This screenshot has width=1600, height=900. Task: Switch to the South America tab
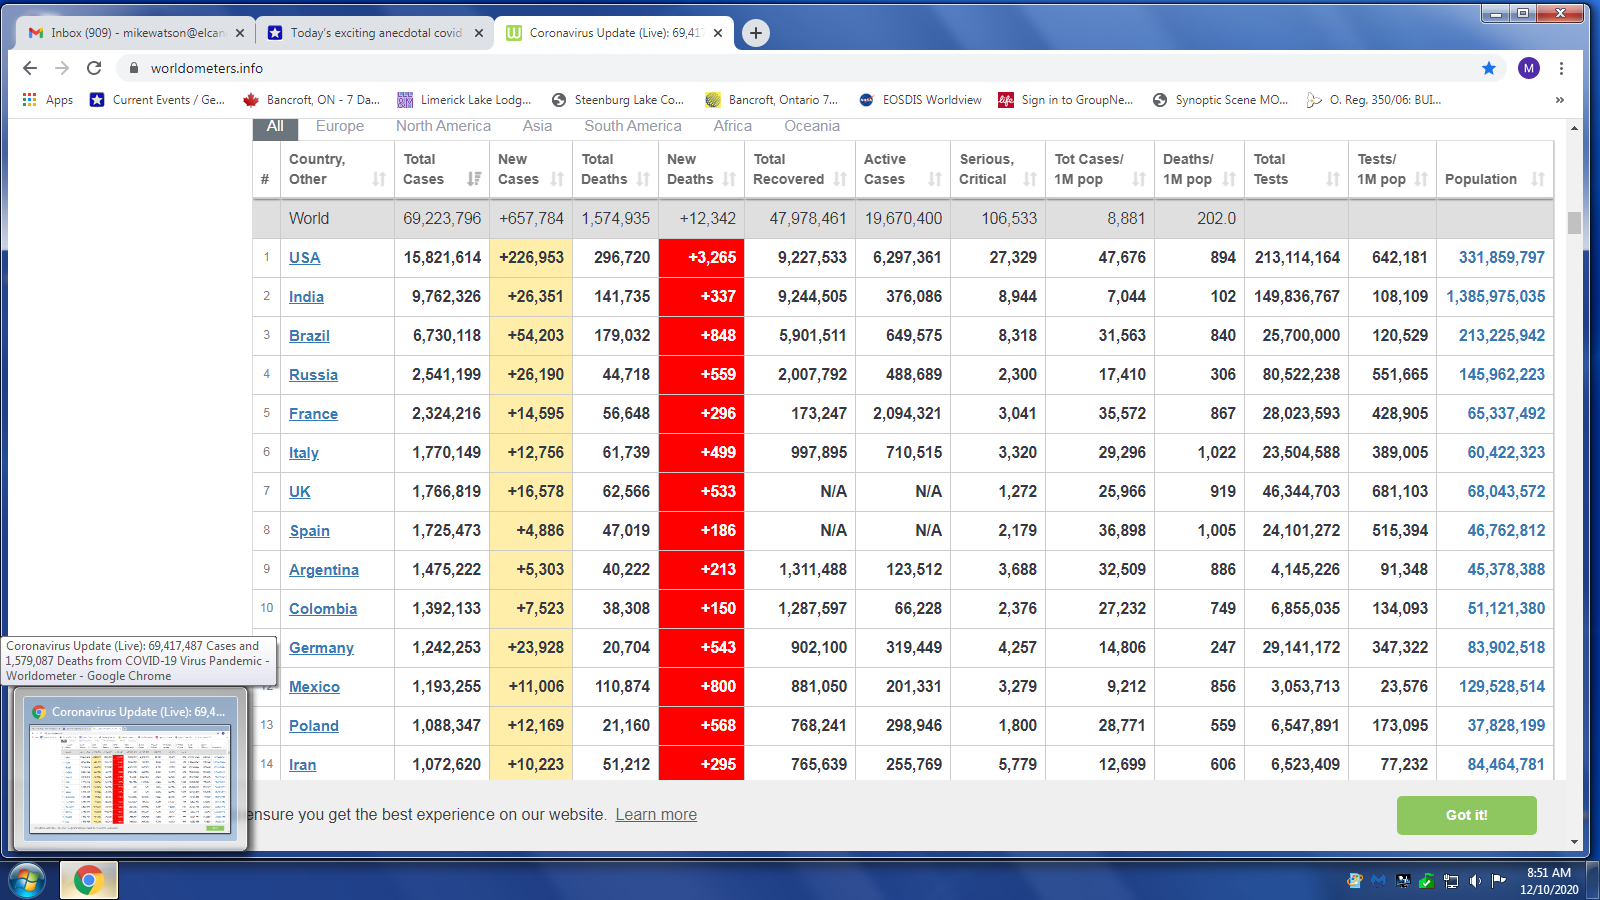(x=633, y=126)
